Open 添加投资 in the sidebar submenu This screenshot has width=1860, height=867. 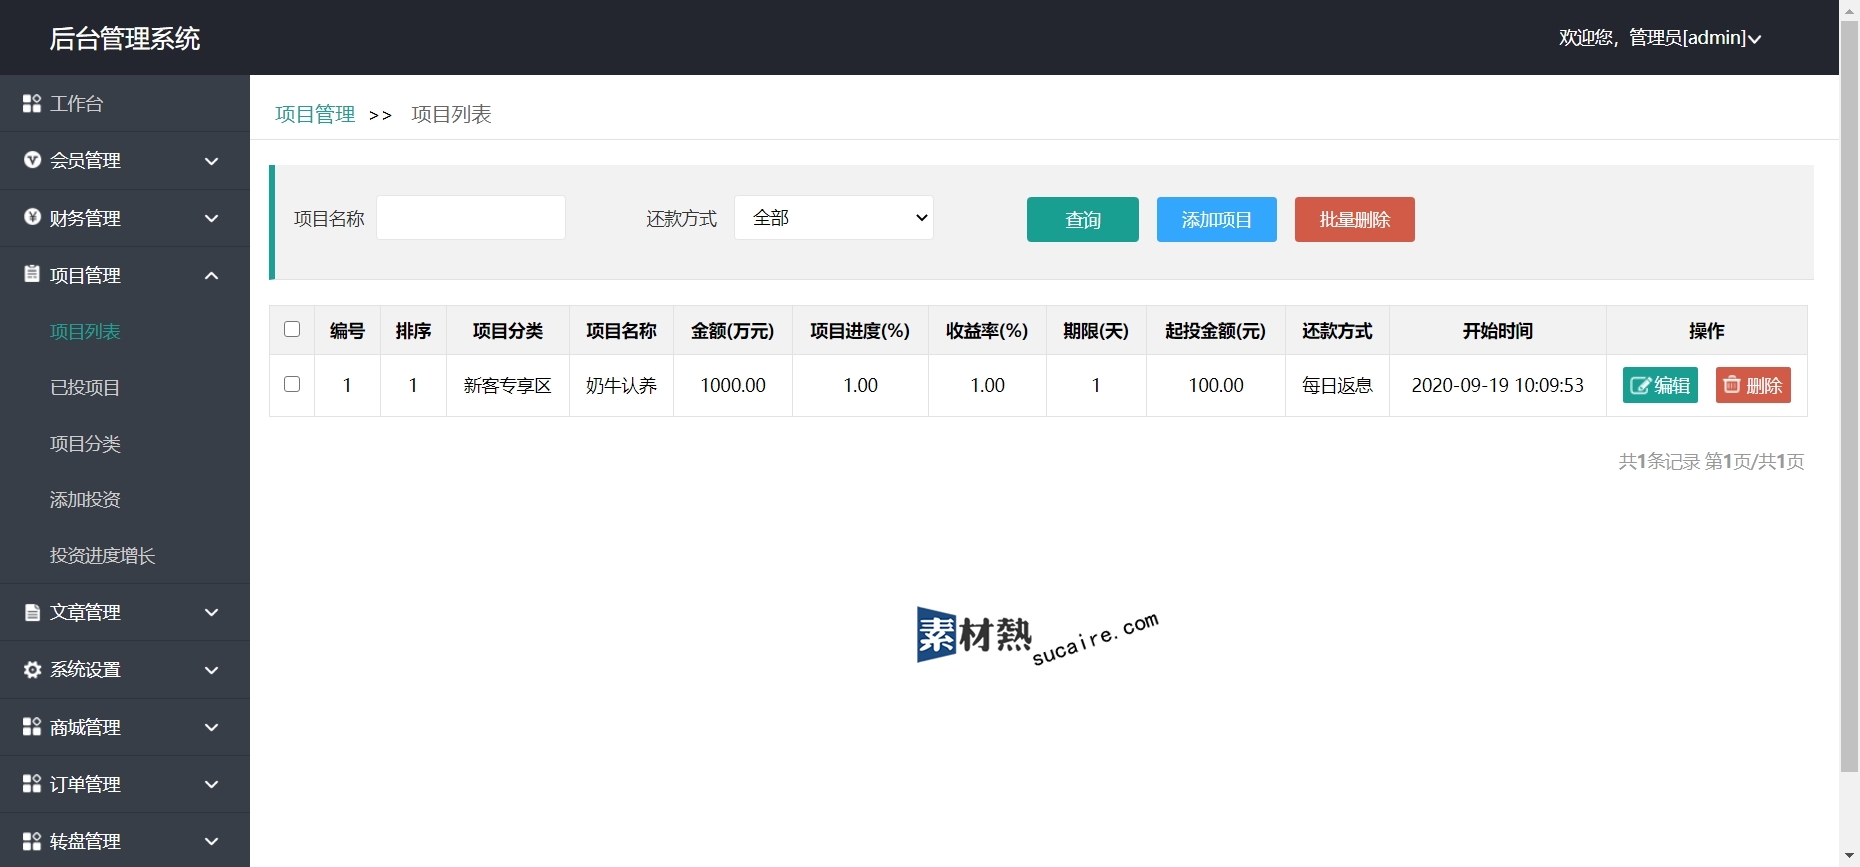[x=85, y=499]
